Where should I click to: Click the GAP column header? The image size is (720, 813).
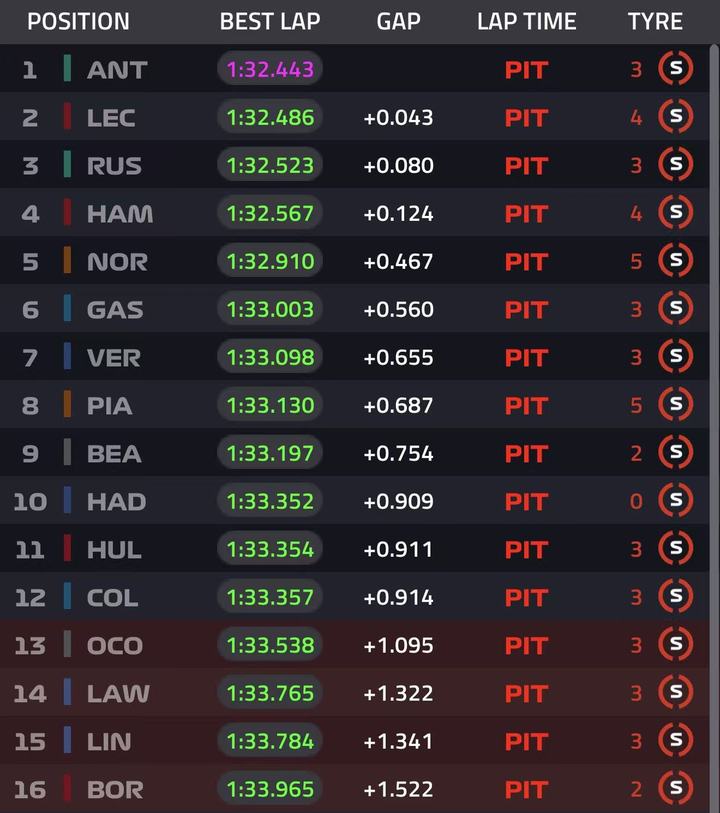(x=398, y=21)
